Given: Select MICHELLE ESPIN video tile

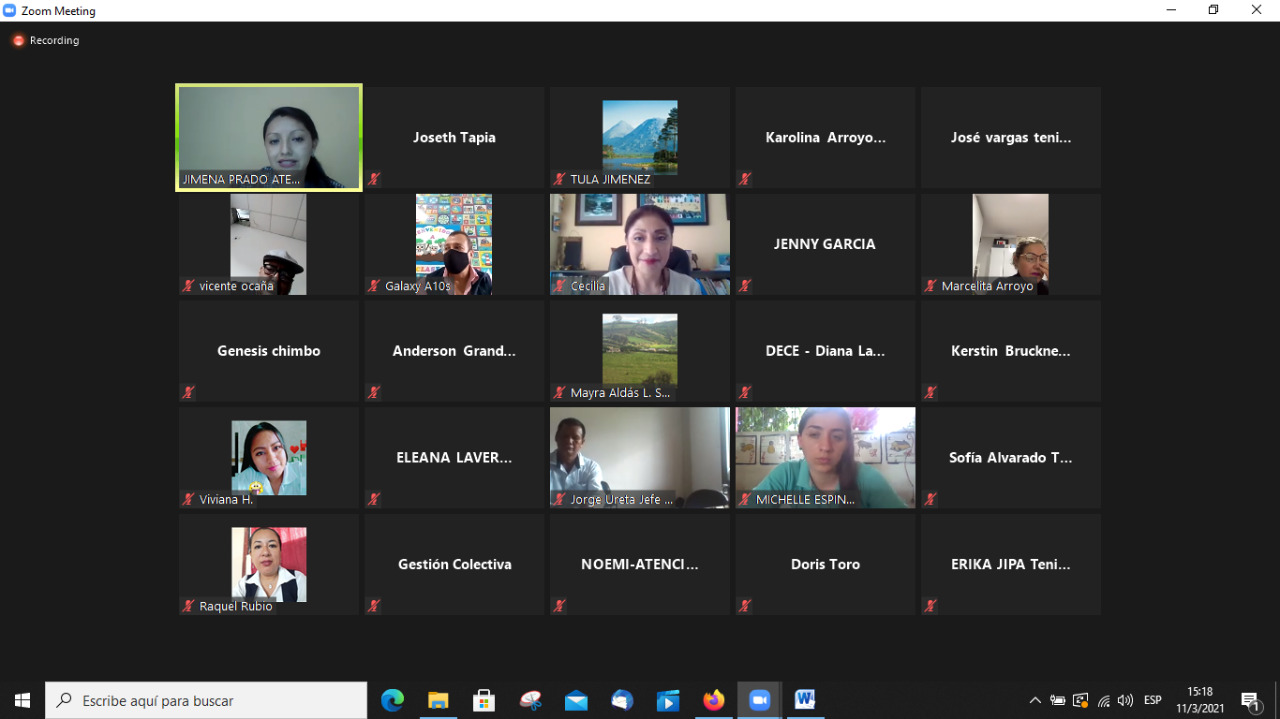Looking at the screenshot, I should click(x=825, y=457).
